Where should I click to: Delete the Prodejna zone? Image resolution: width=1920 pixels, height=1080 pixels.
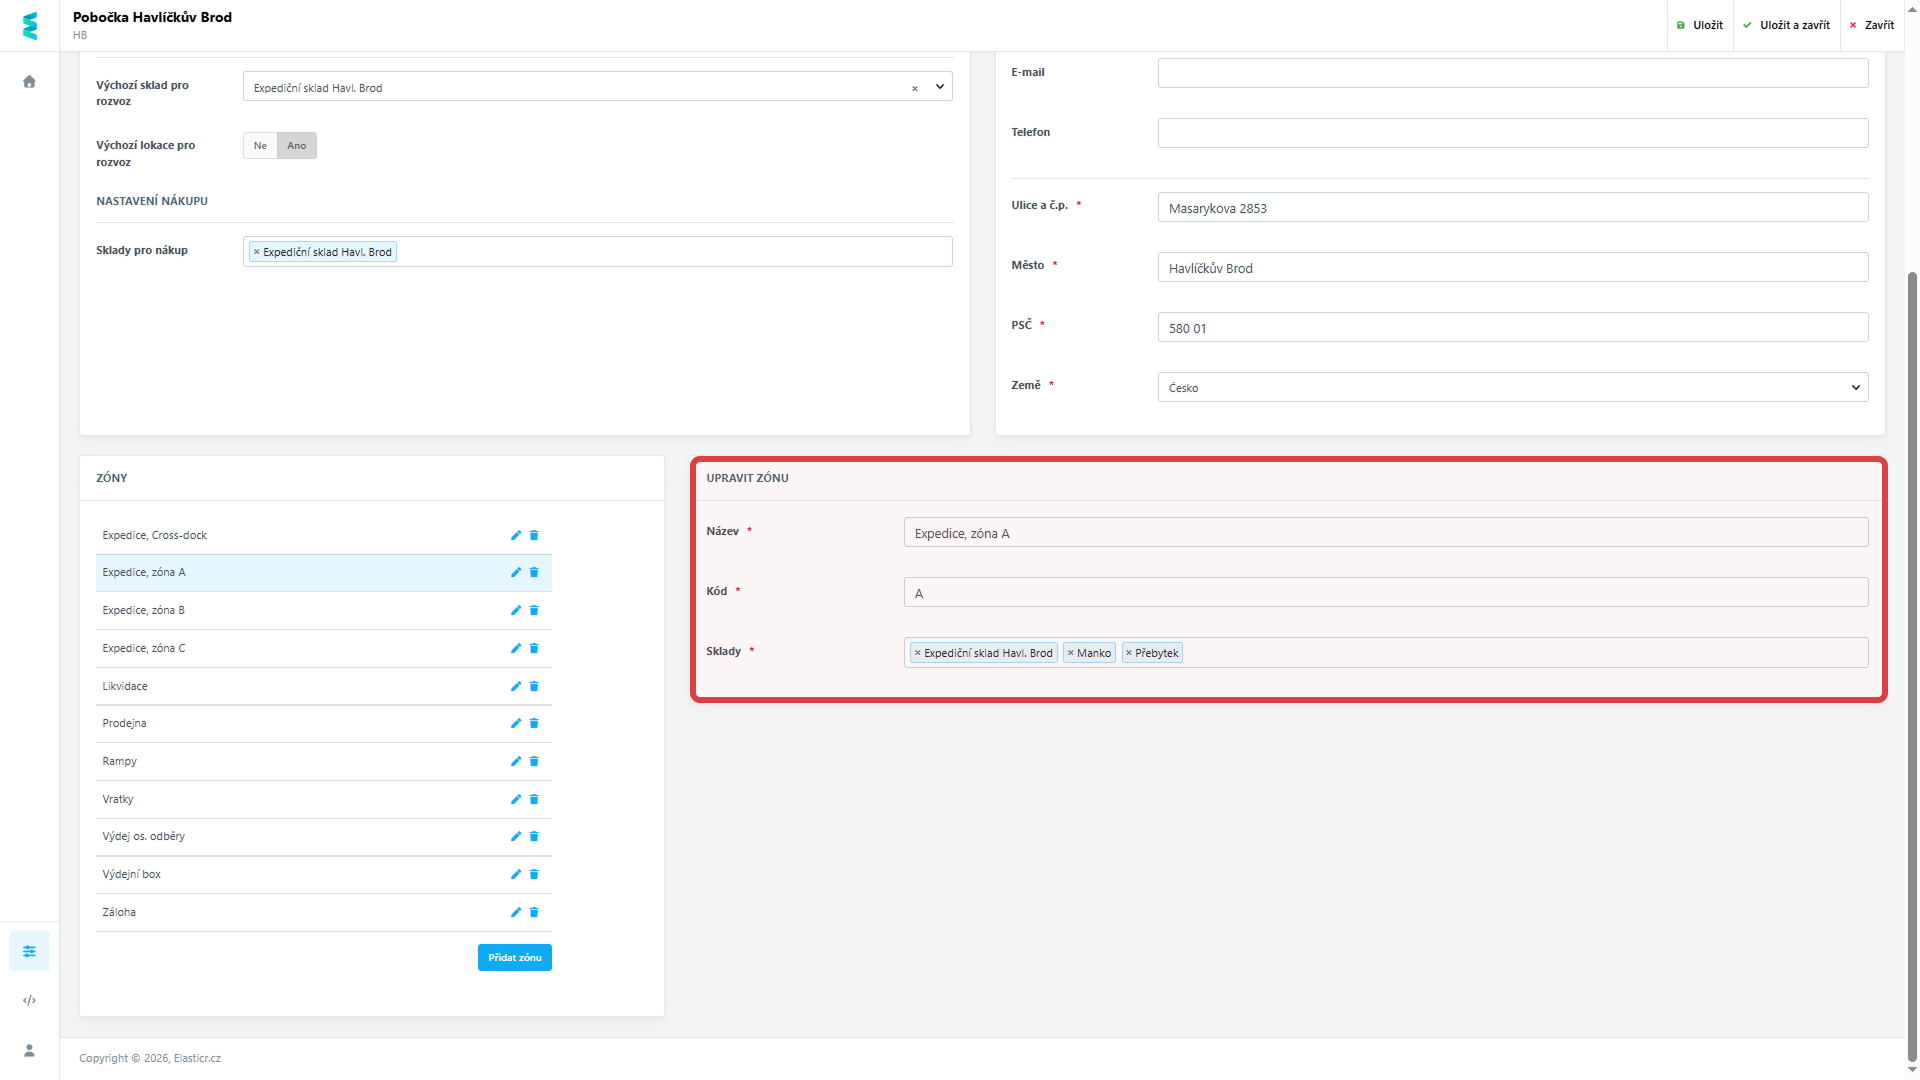click(534, 723)
